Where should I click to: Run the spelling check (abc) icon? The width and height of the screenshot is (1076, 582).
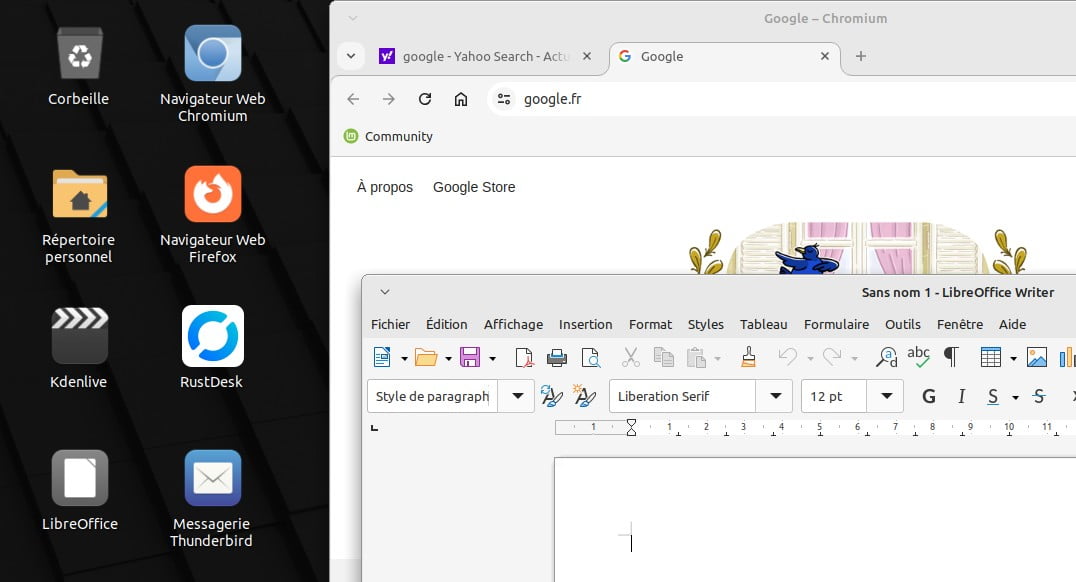[918, 356]
